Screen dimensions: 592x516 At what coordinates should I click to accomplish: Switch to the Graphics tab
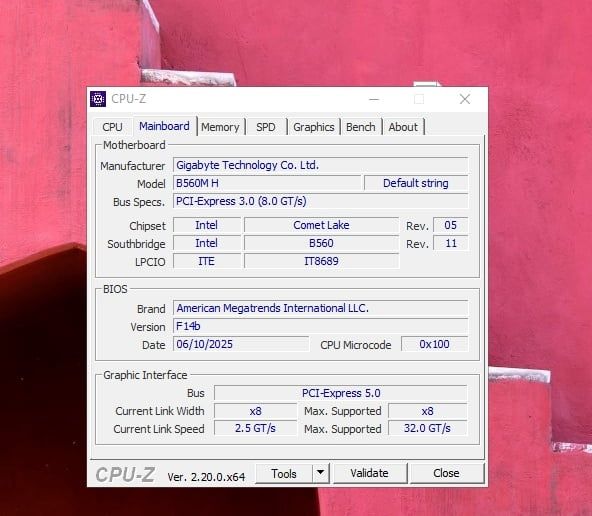click(314, 127)
